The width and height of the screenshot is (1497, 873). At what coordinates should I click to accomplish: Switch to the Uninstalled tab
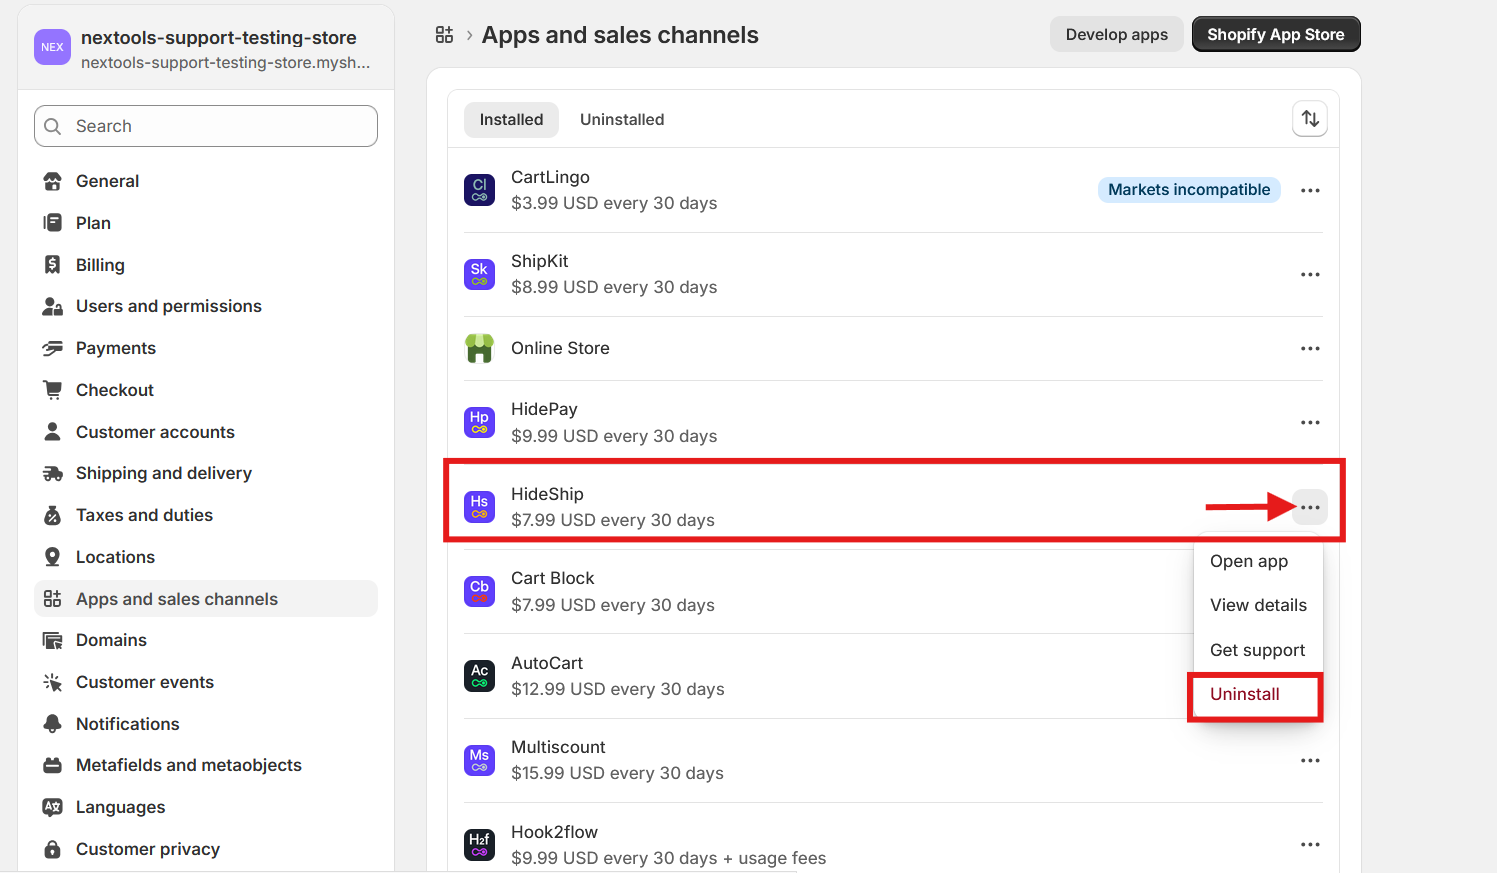pyautogui.click(x=622, y=120)
